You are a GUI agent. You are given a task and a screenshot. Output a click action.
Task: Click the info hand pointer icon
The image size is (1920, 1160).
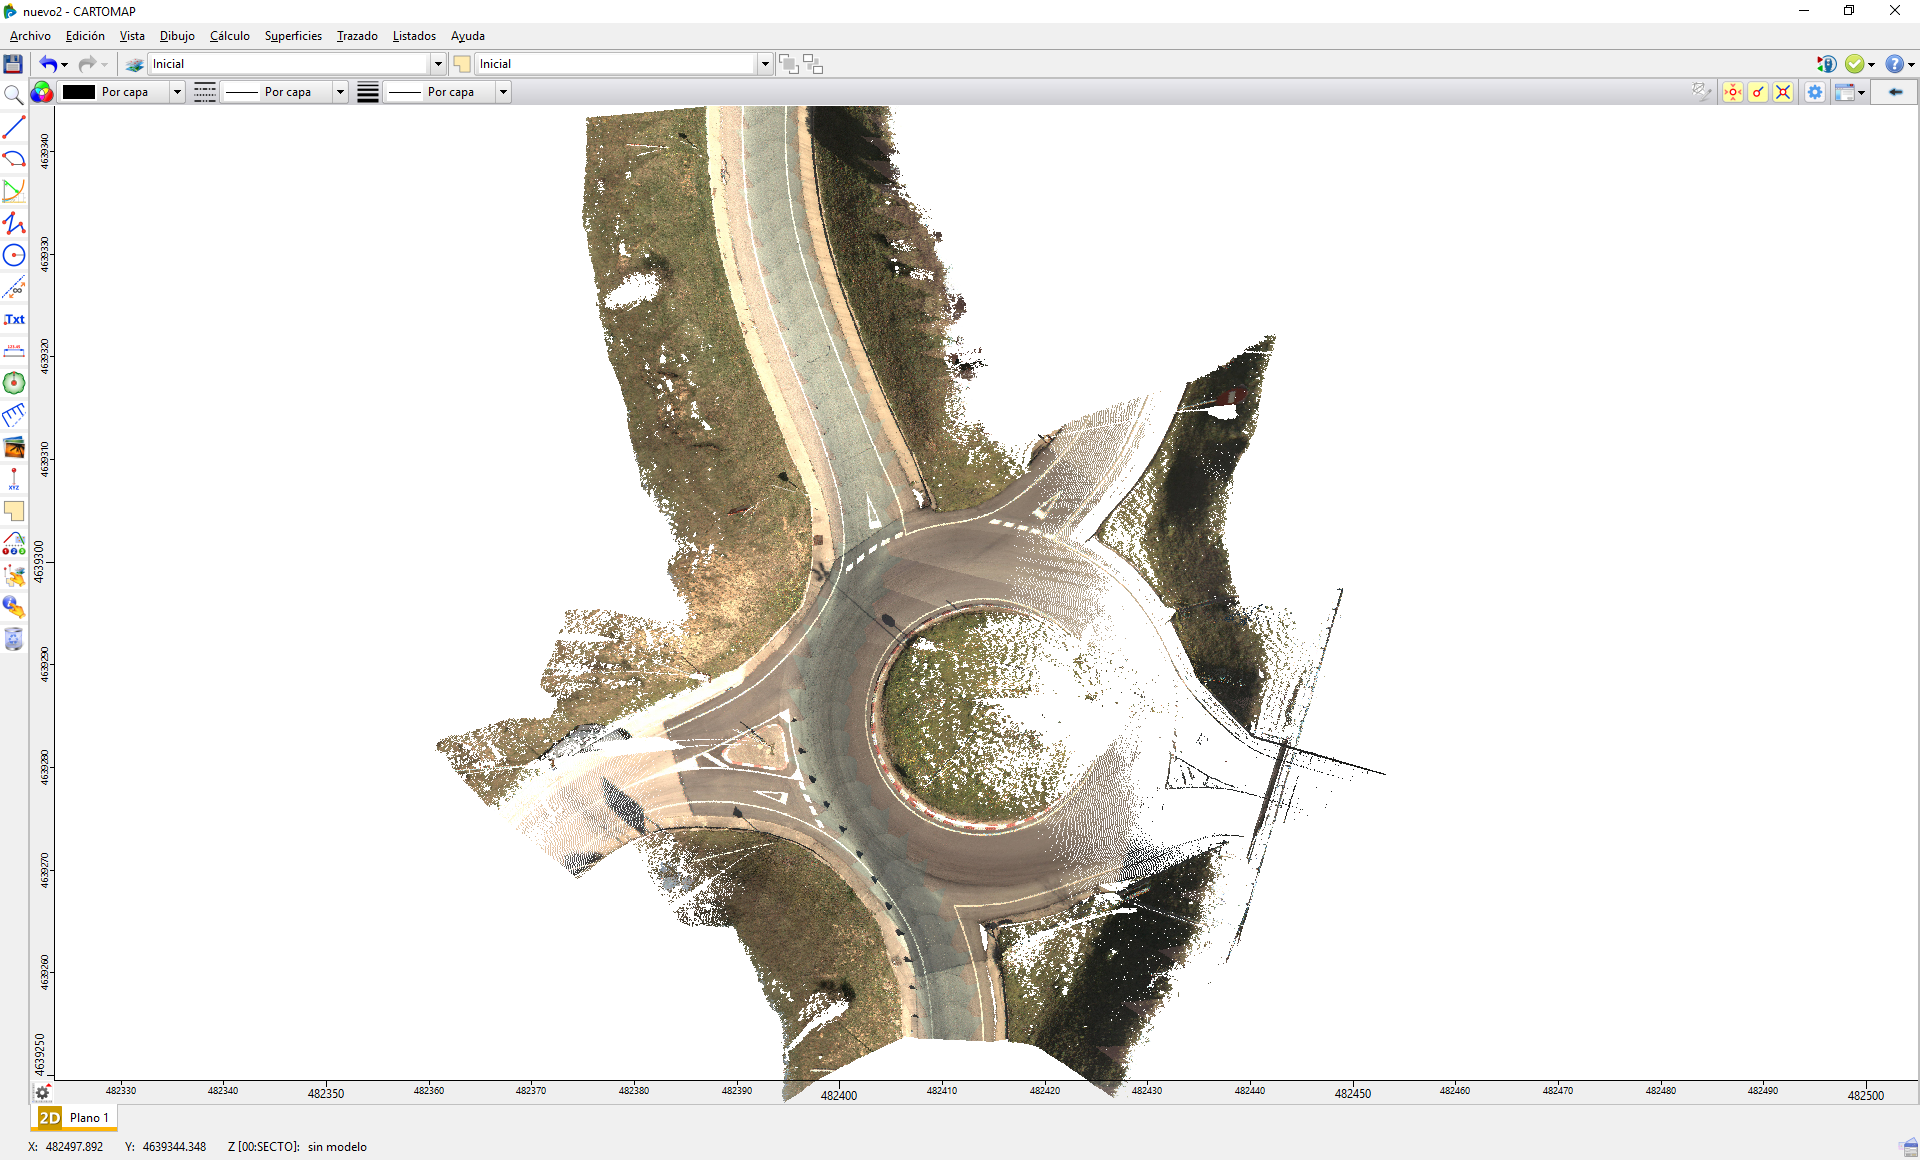pyautogui.click(x=14, y=607)
